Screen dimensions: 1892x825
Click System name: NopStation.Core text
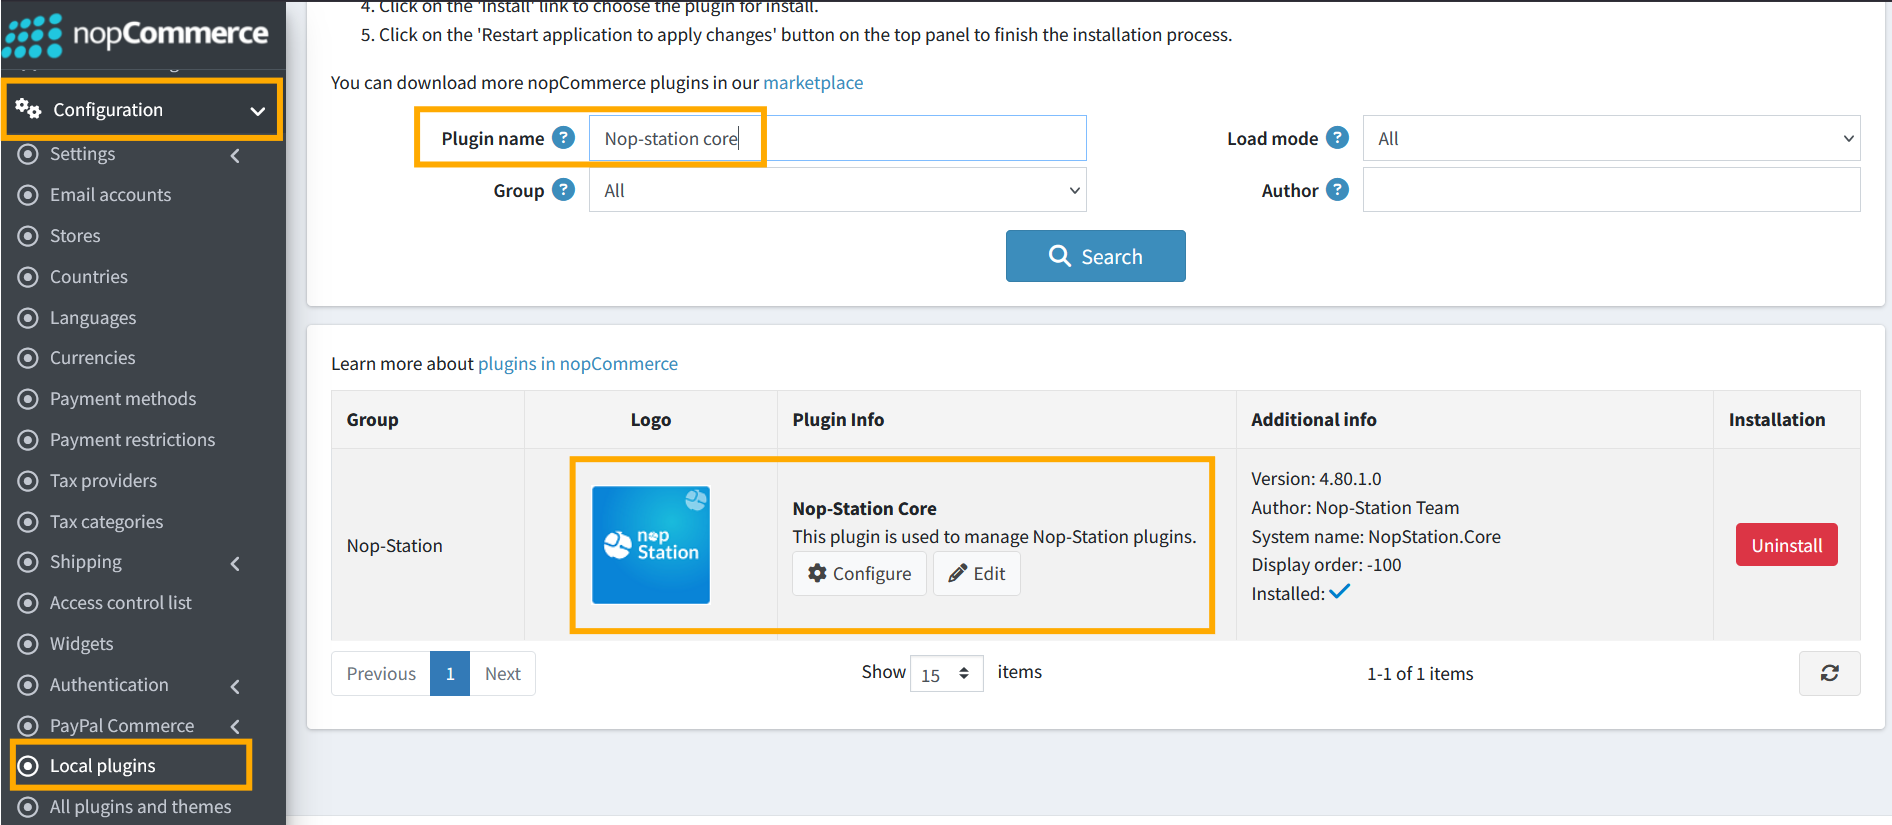(x=1376, y=537)
